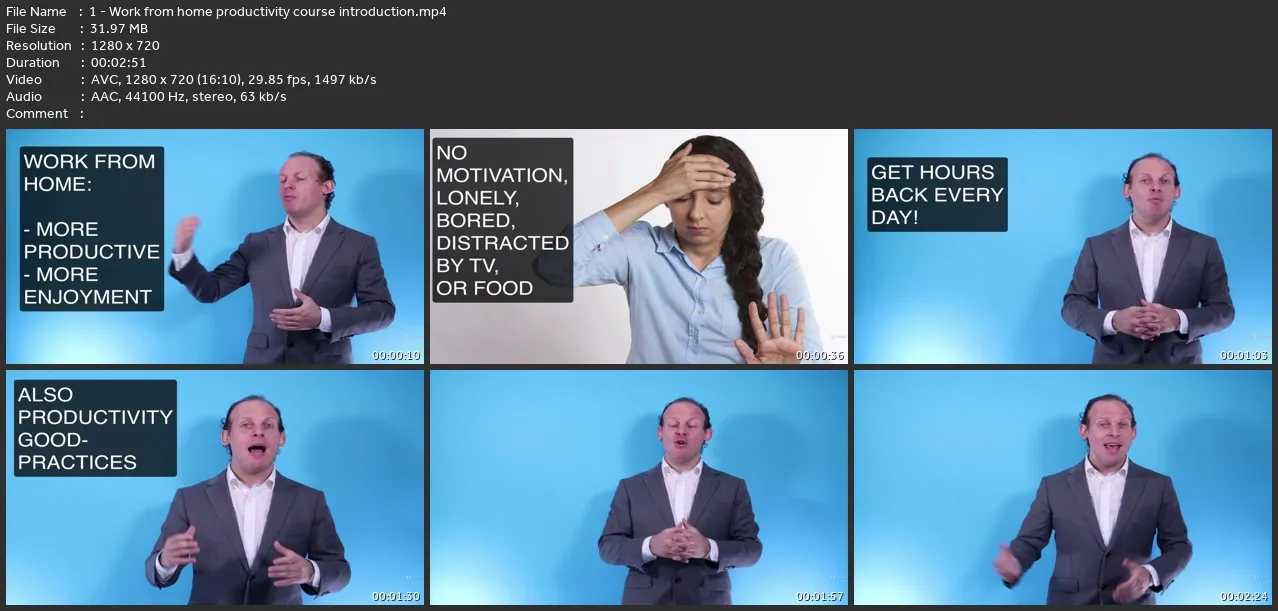Click the thumbnail at 00:00:10

[x=215, y=246]
